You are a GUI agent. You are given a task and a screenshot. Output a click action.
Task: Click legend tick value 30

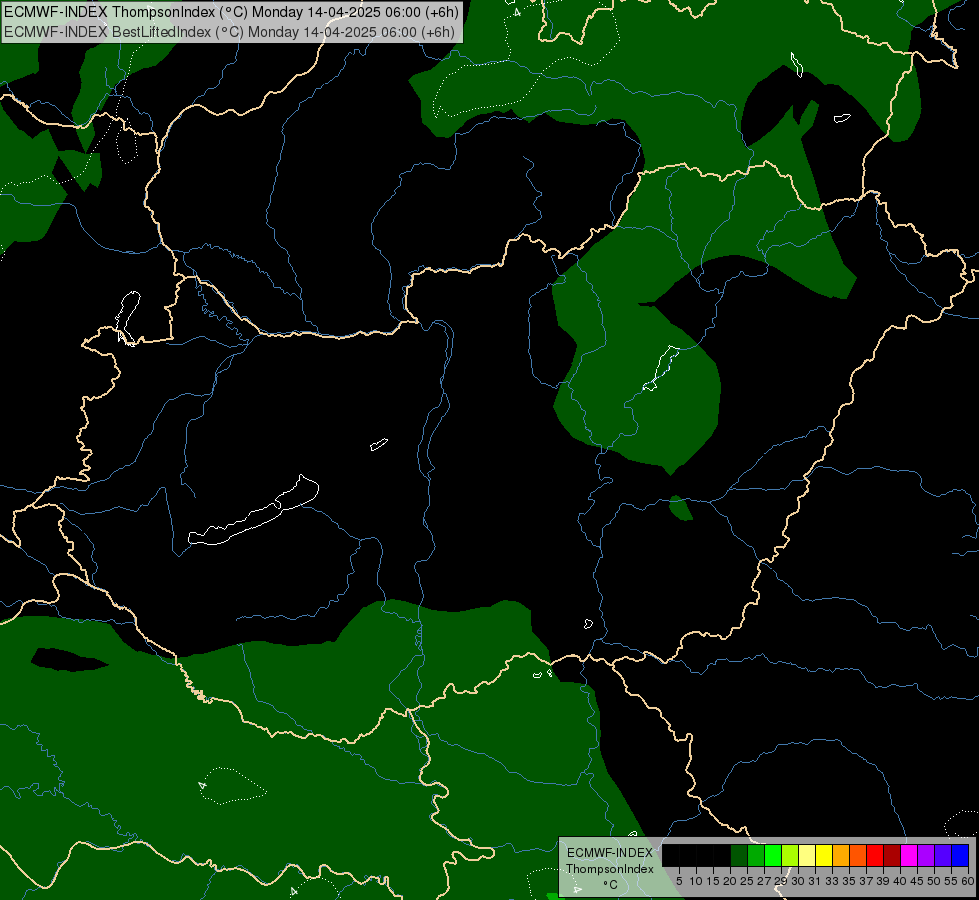point(798,881)
